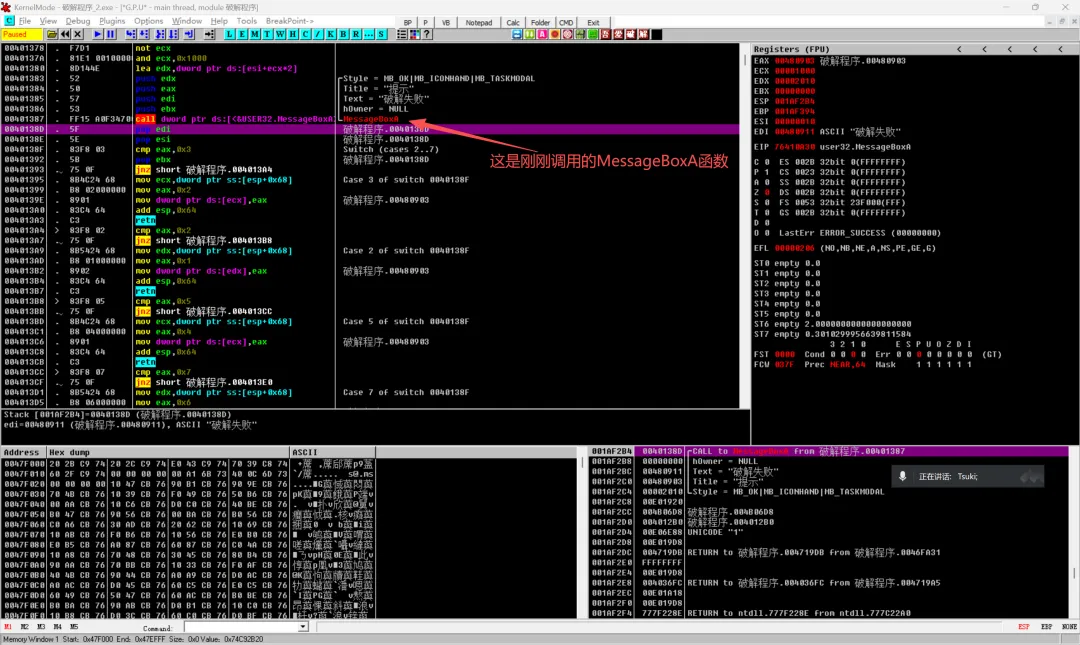The width and height of the screenshot is (1080, 645).
Task: Open the Tools menu
Action: point(247,21)
